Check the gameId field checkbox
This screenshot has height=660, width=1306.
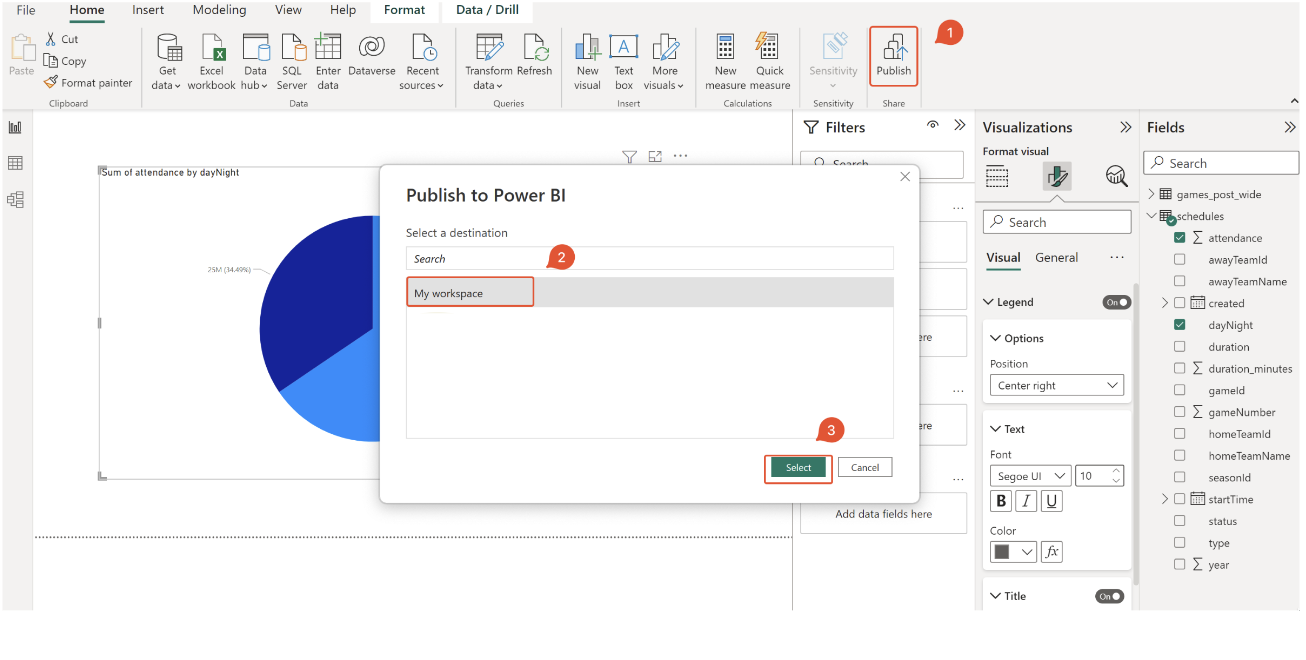tap(1179, 390)
